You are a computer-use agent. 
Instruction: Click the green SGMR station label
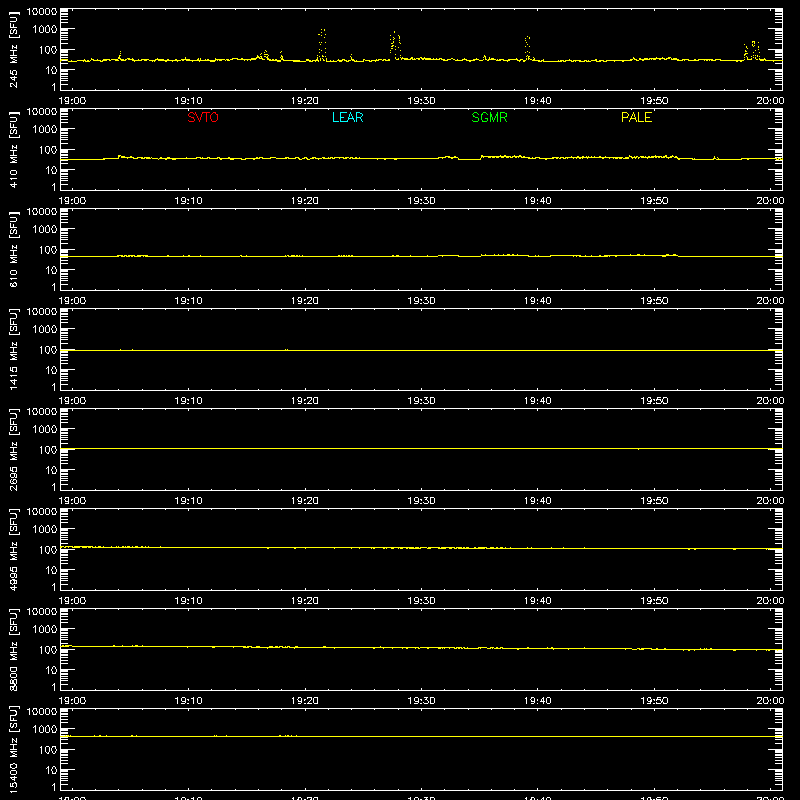(x=489, y=117)
